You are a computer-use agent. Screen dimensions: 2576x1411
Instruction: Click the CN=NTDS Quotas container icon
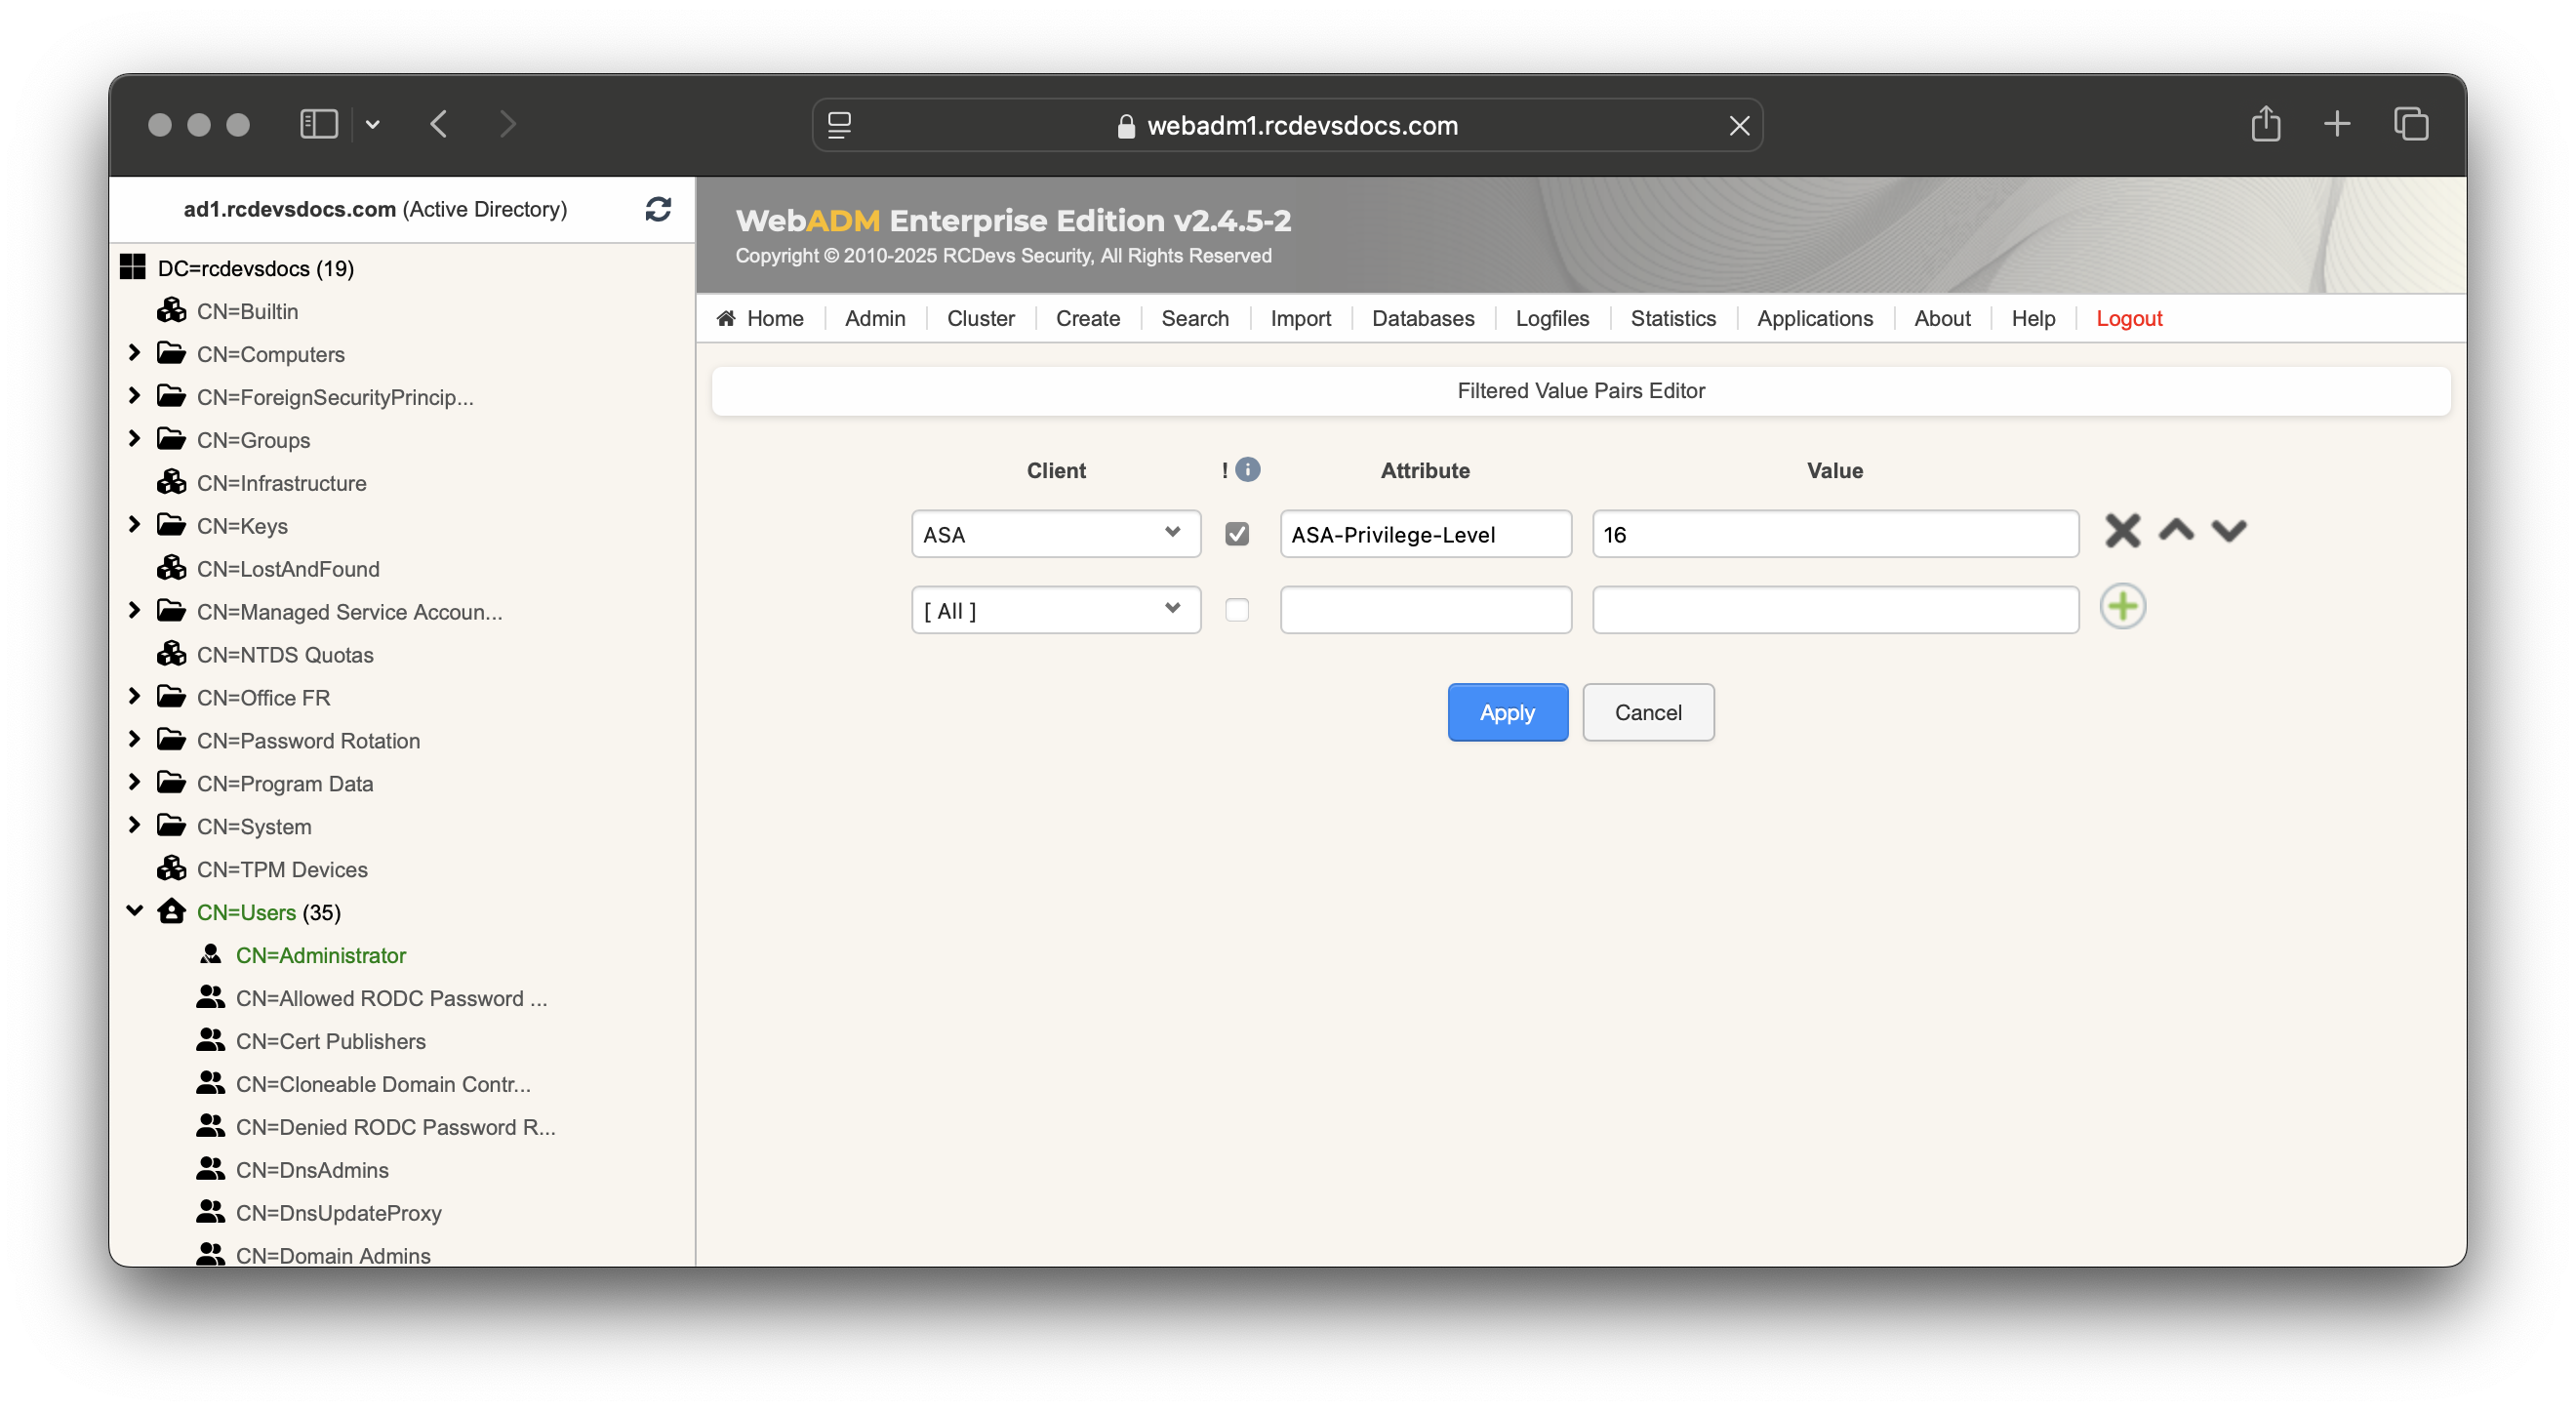click(171, 654)
